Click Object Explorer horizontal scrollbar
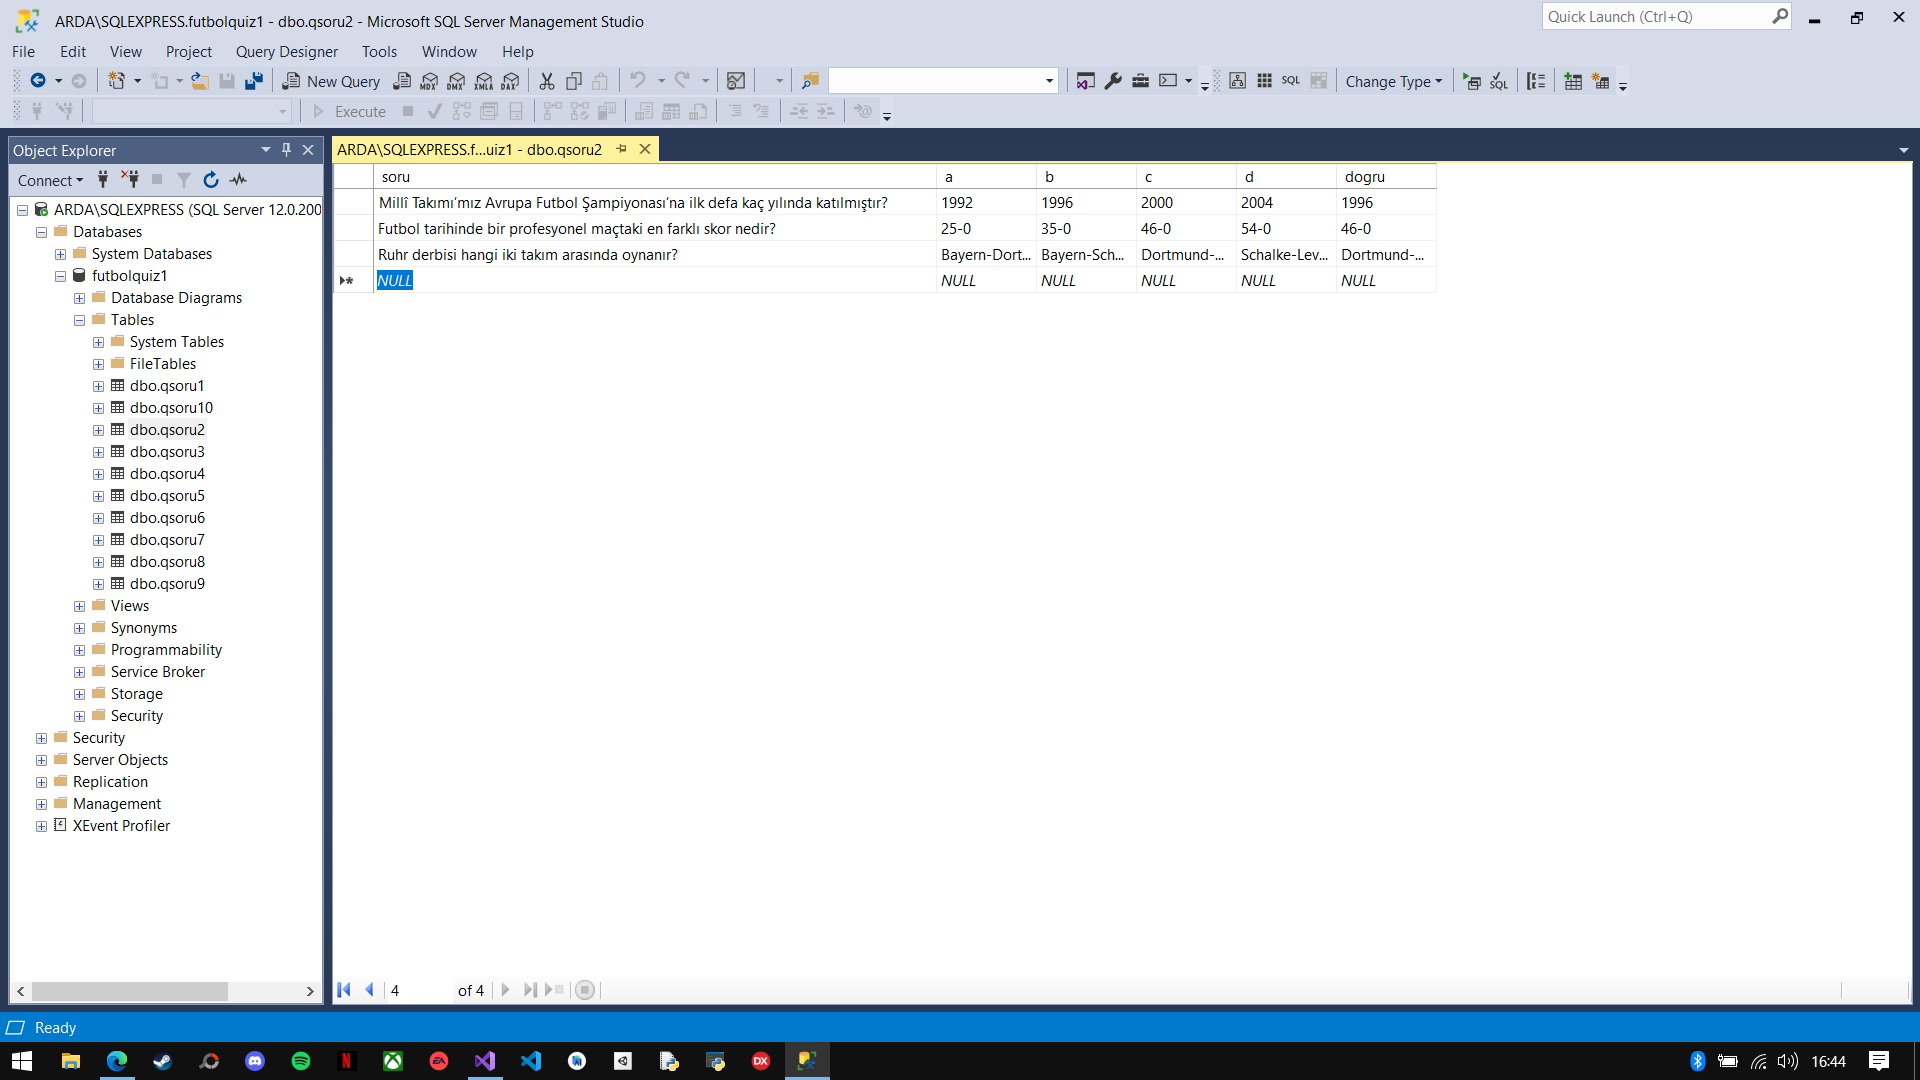Image resolution: width=1920 pixels, height=1080 pixels. tap(130, 991)
